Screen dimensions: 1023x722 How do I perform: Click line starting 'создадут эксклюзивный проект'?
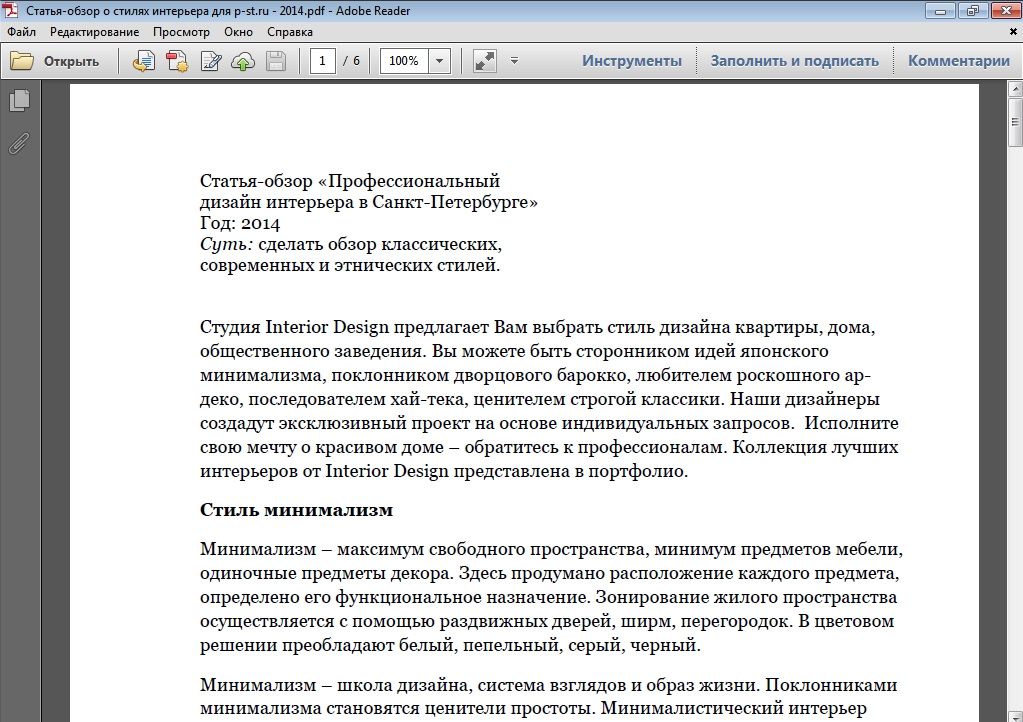(x=549, y=423)
